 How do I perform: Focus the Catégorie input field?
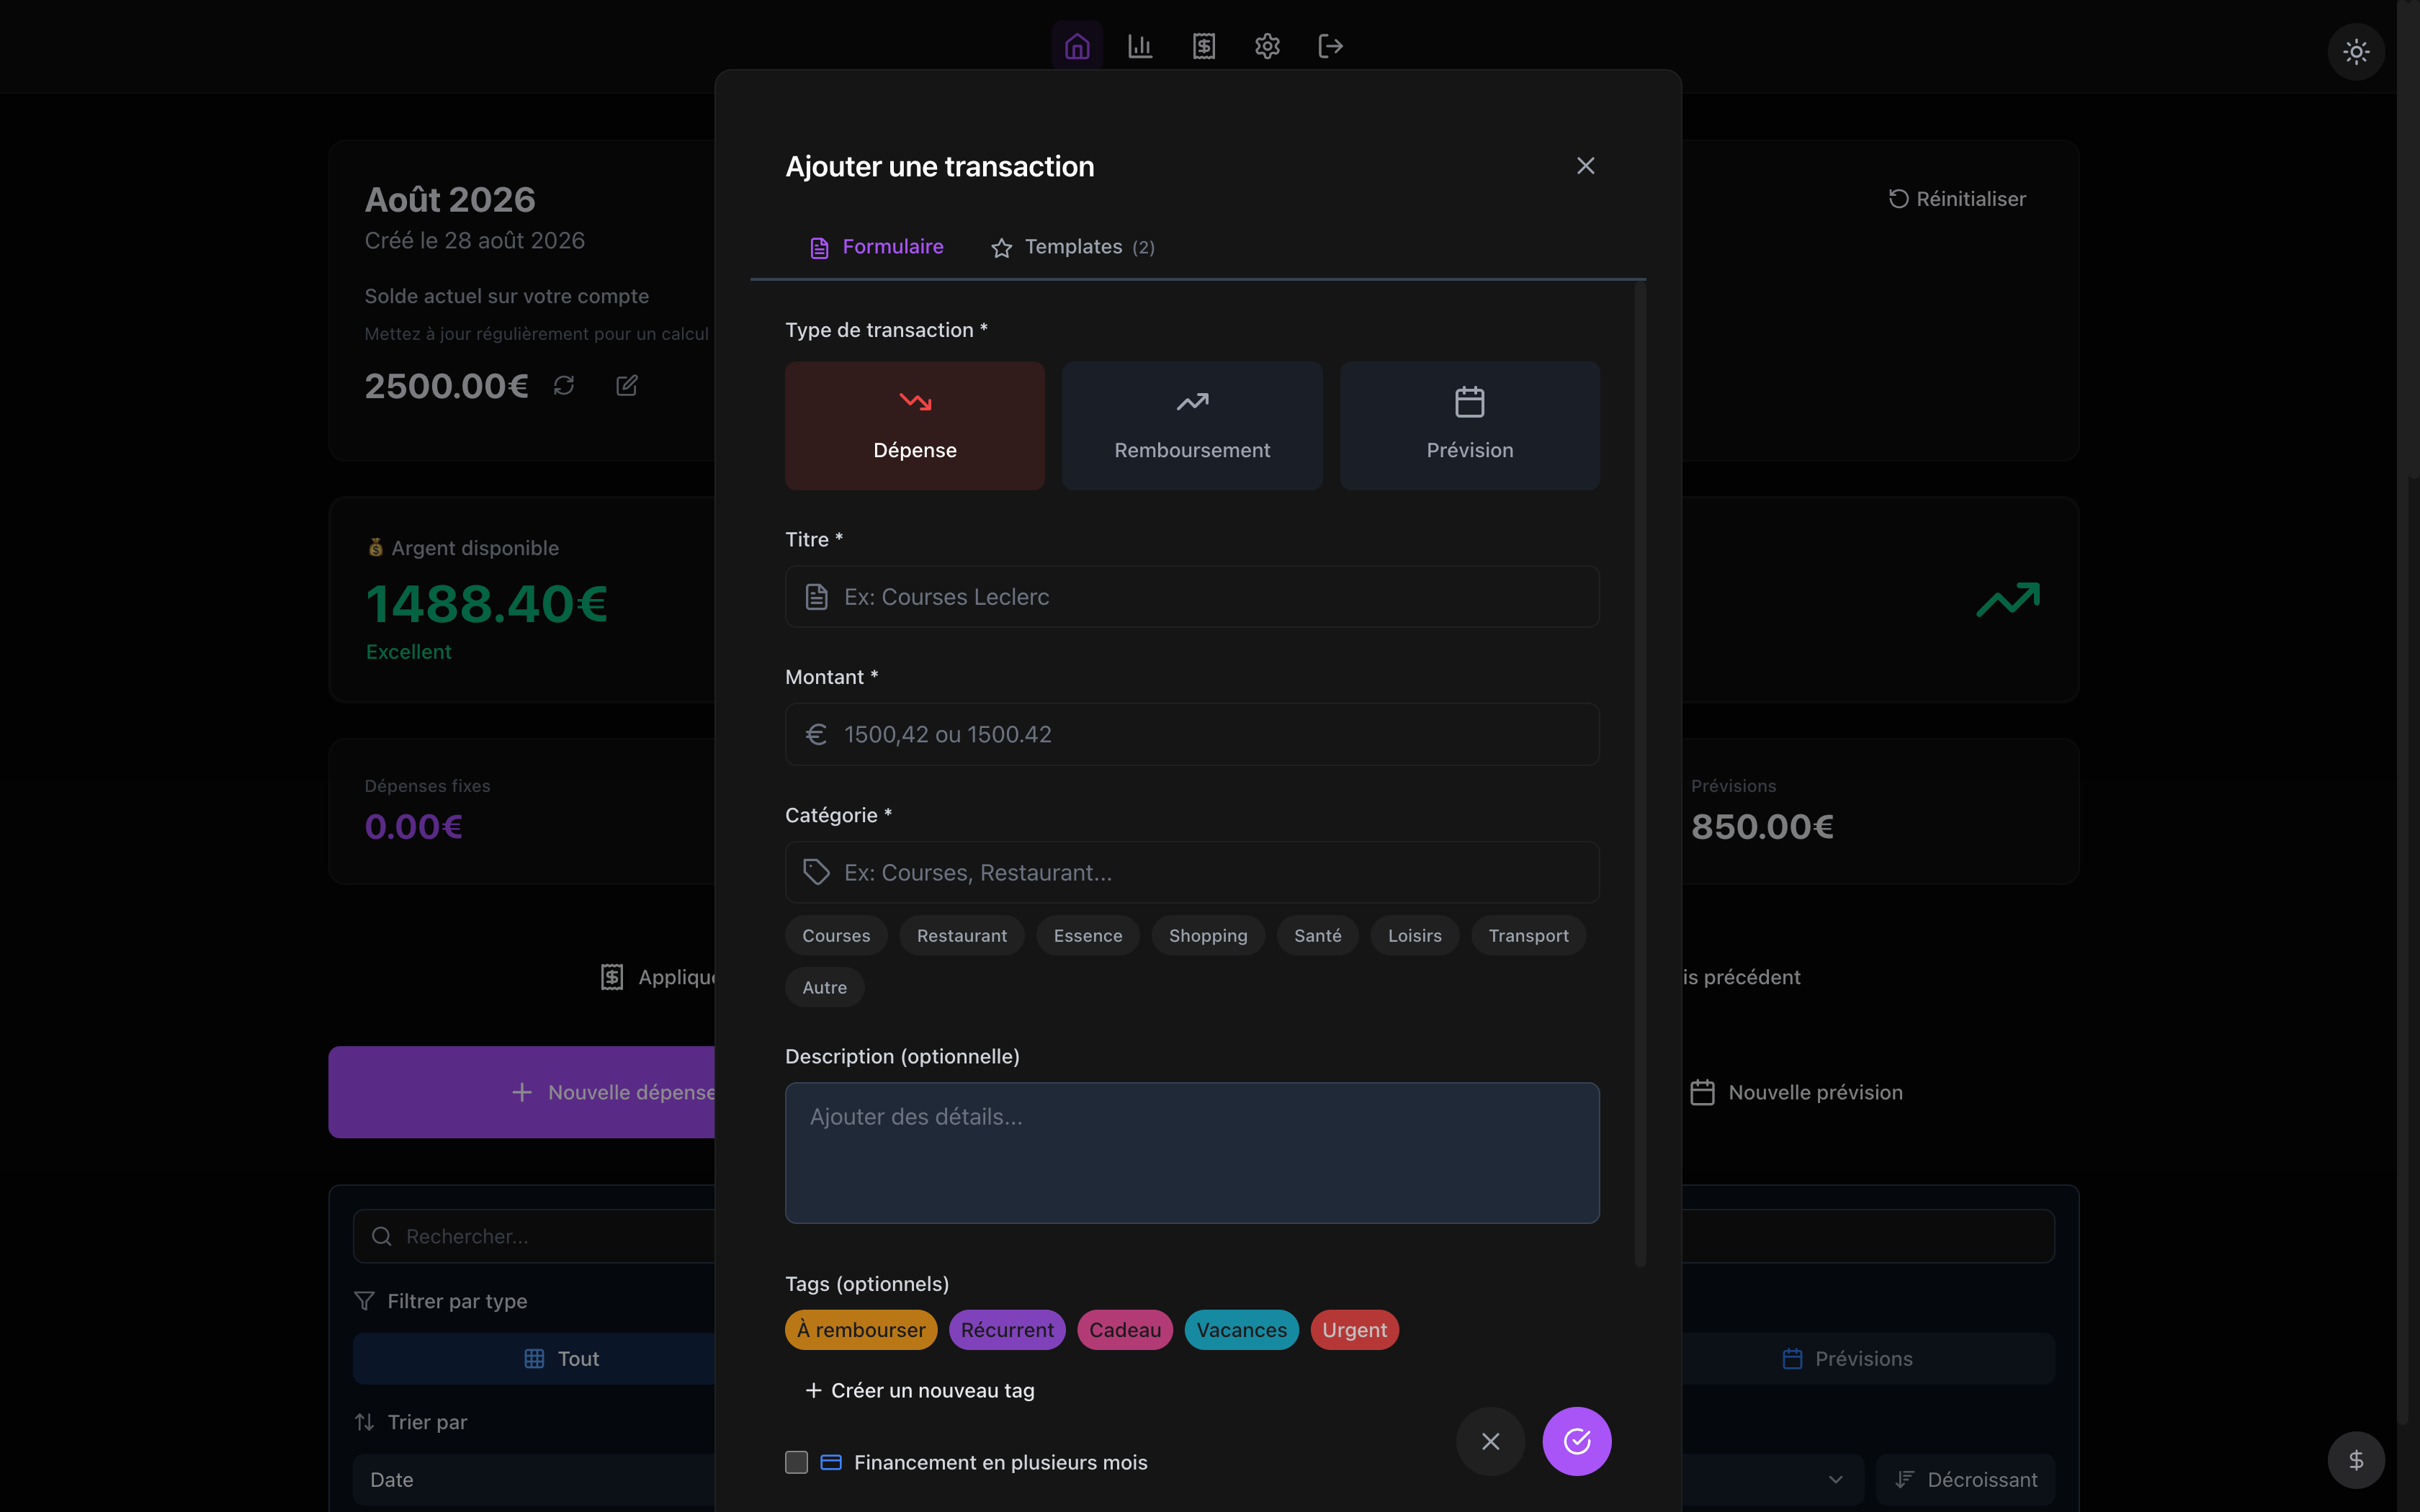1192,873
